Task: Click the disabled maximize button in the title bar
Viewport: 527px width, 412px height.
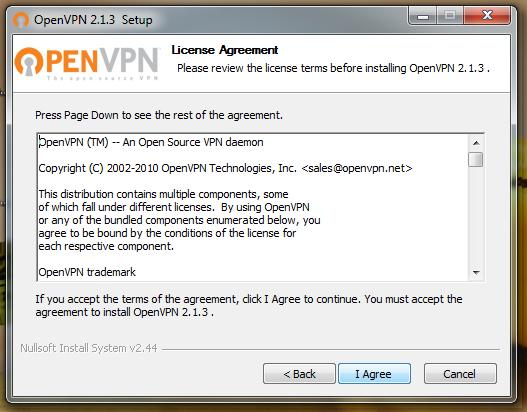Action: click(450, 16)
